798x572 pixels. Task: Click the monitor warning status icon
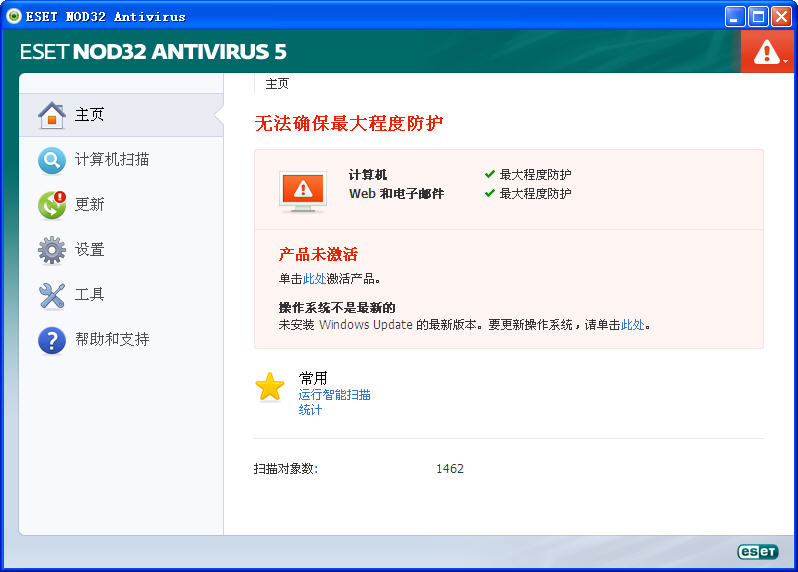pos(303,192)
